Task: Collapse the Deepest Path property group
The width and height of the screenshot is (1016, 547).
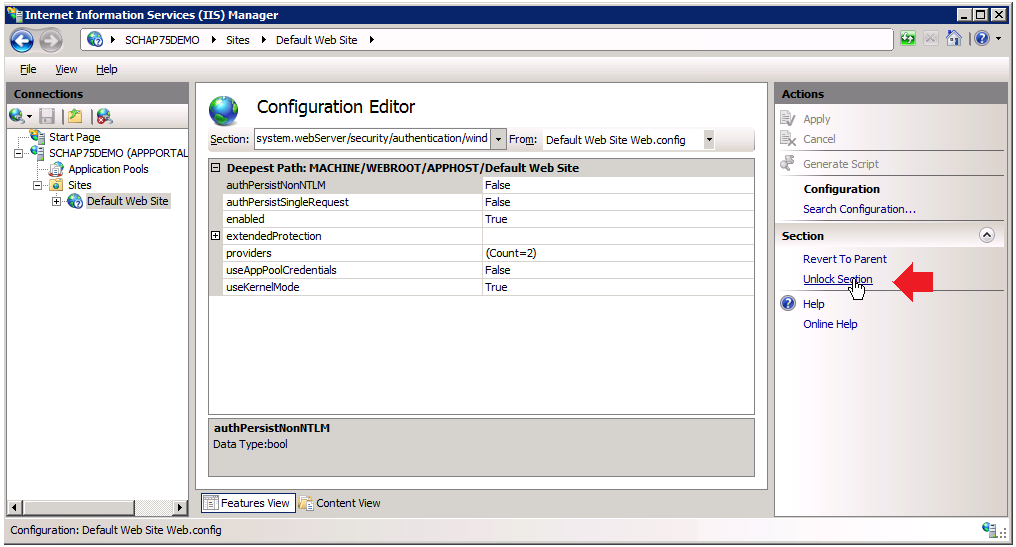Action: 215,168
